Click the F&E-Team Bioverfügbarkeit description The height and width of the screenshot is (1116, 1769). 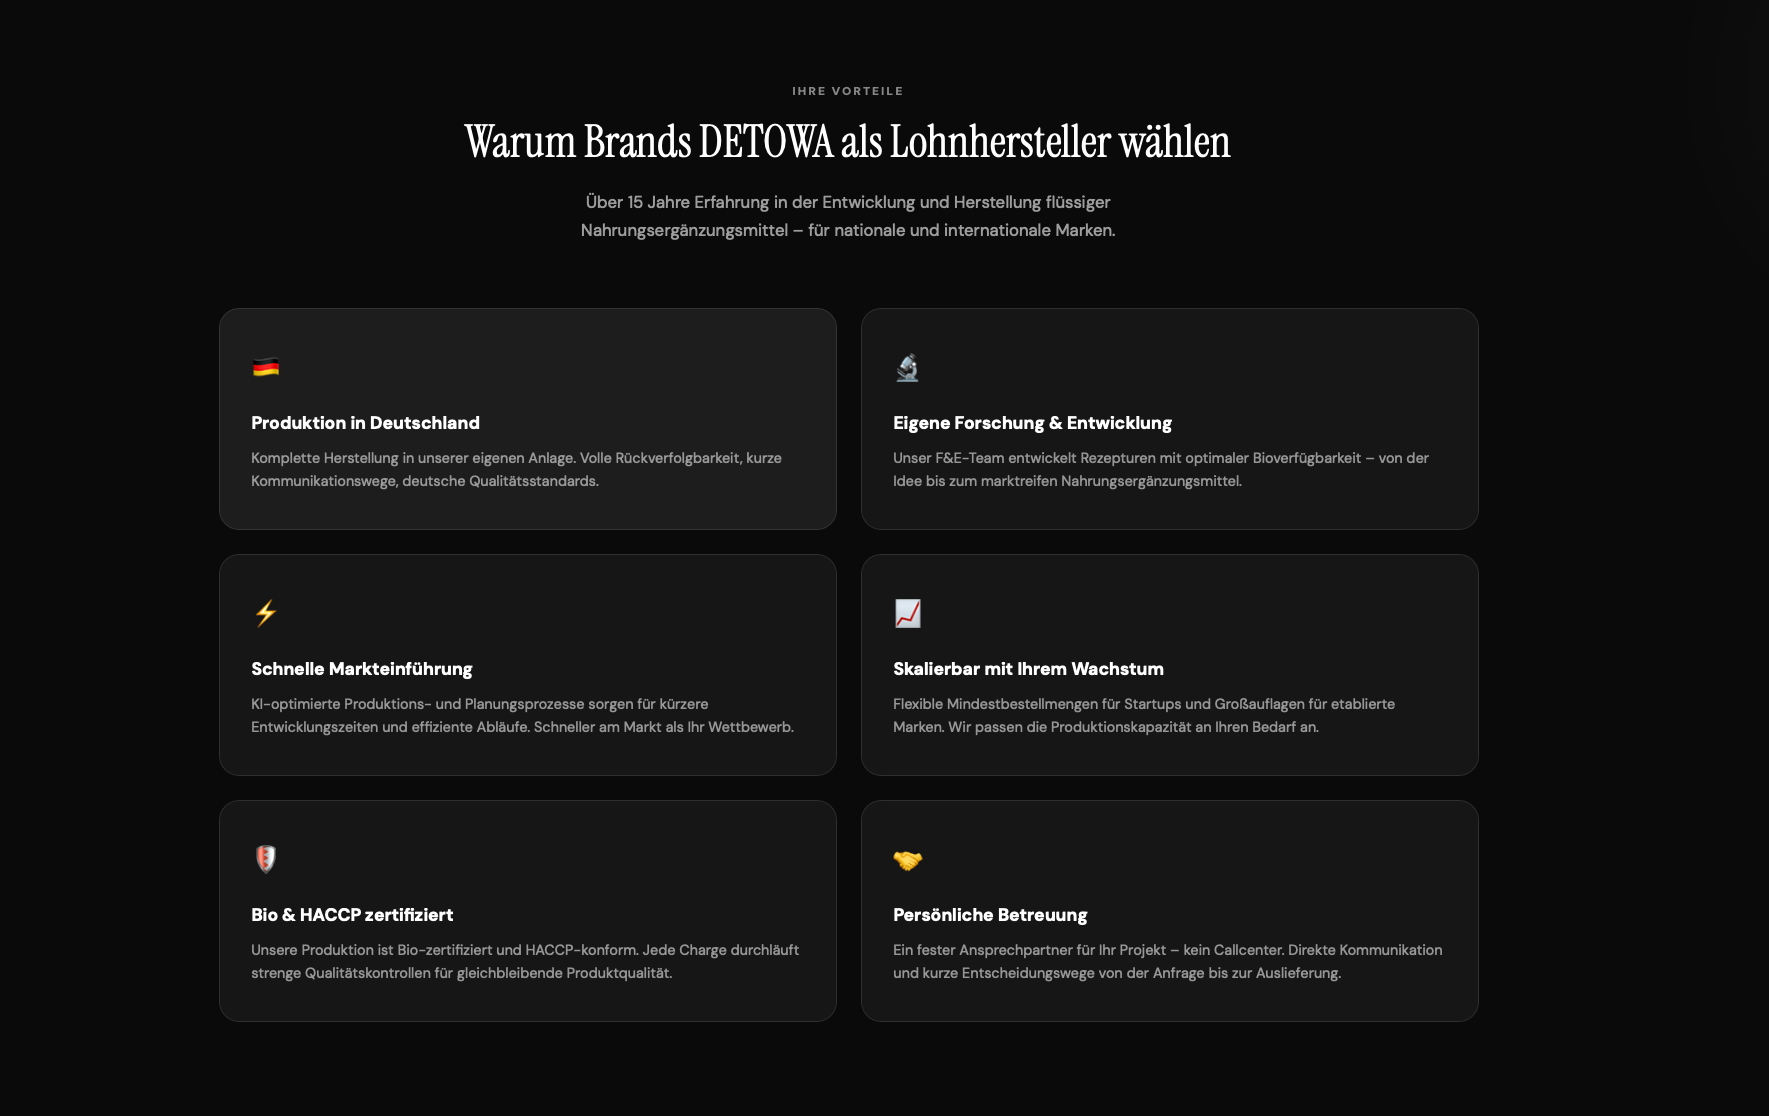(1160, 469)
